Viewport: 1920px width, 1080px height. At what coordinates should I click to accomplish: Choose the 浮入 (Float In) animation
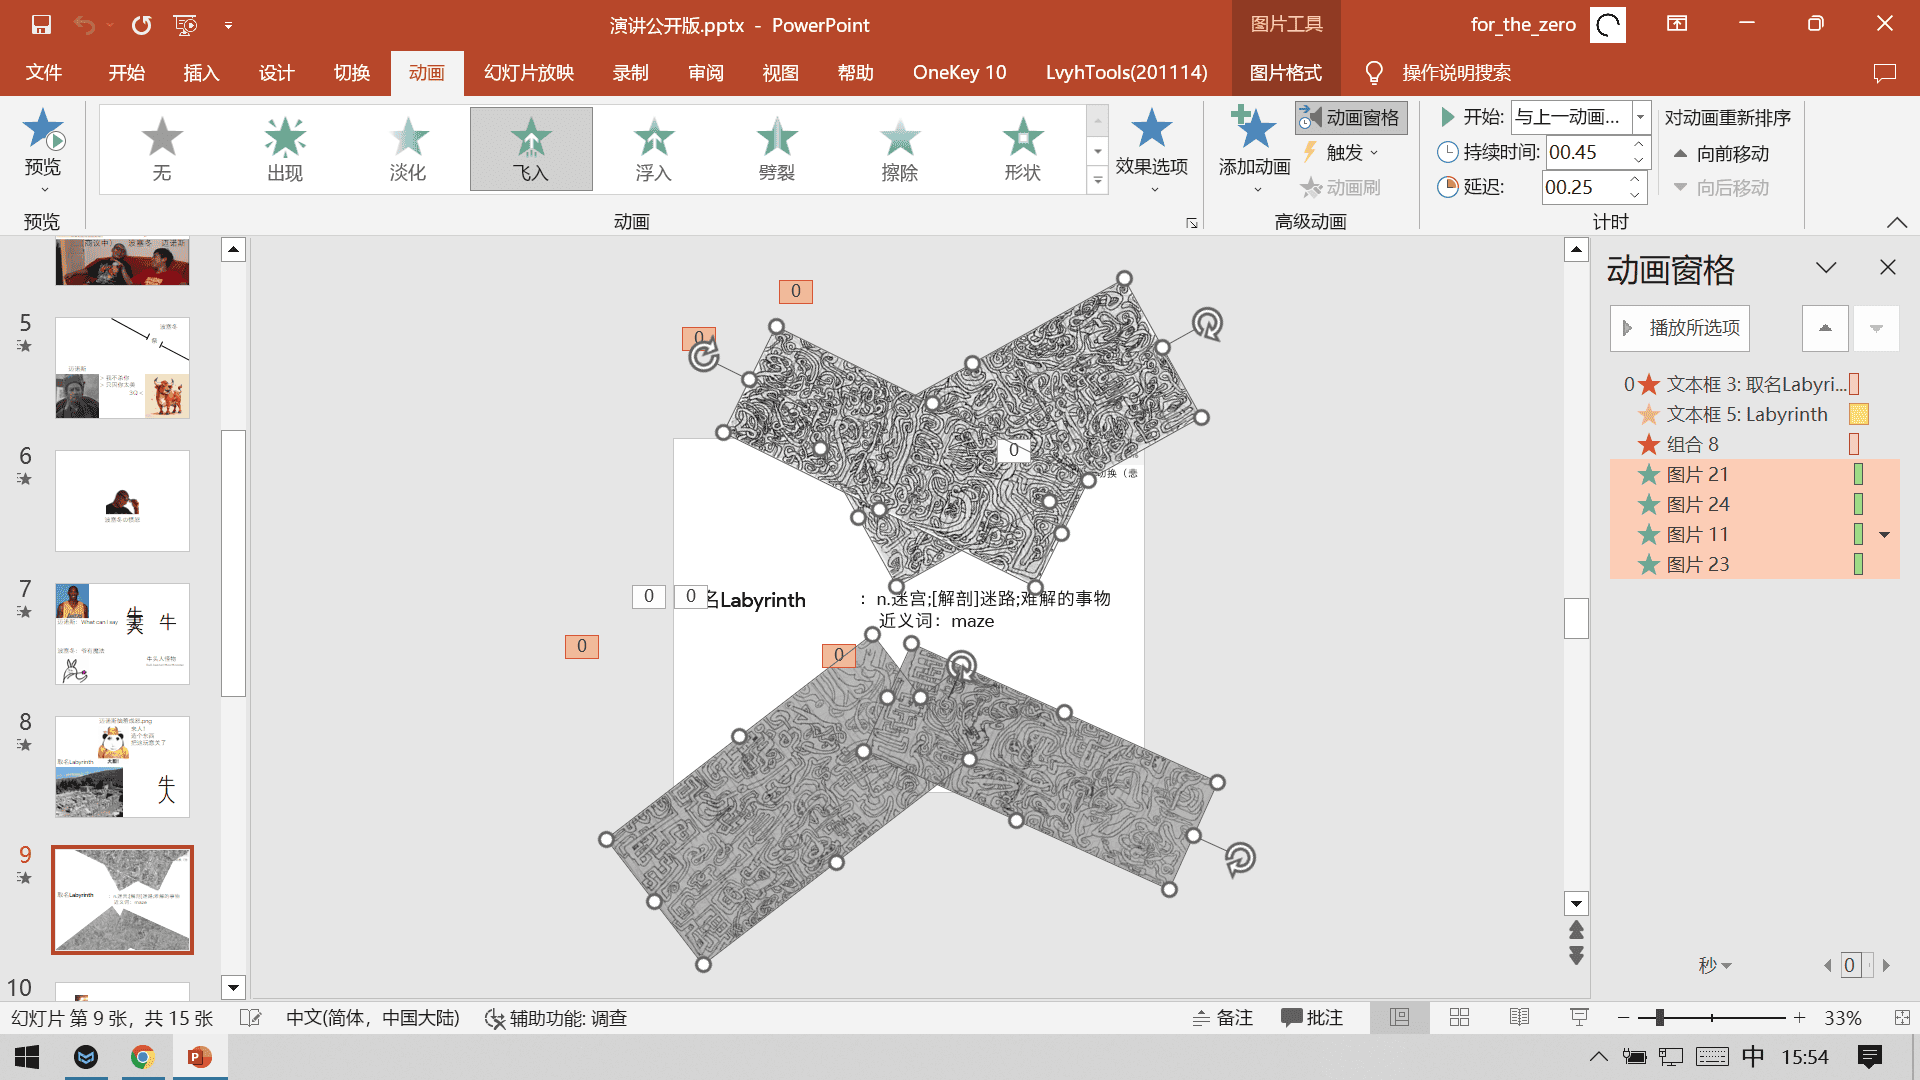tap(653, 148)
